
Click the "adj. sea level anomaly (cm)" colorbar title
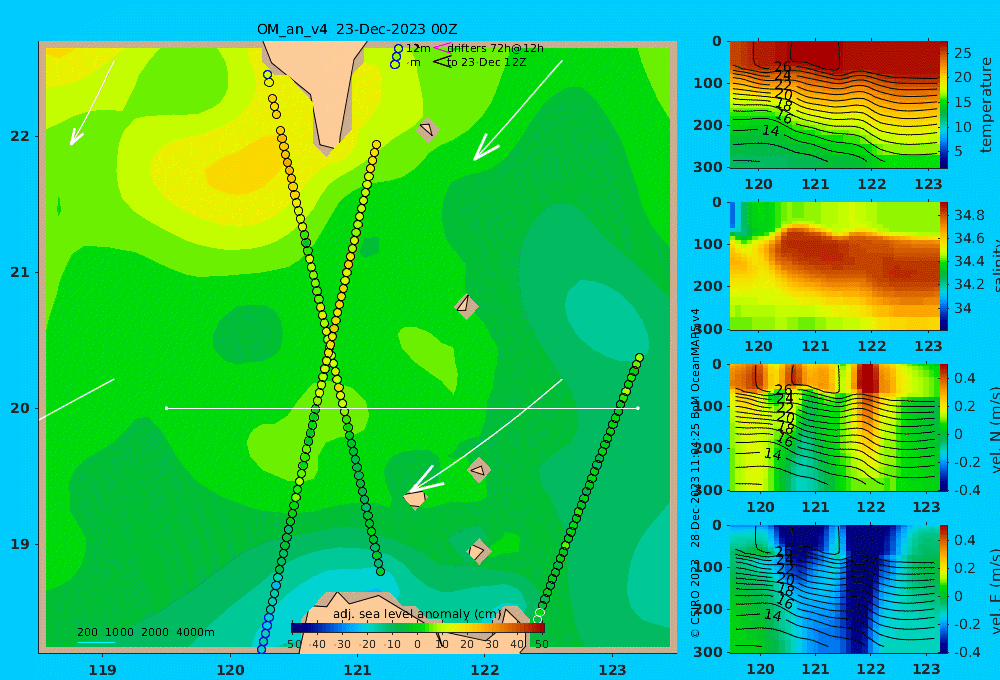pos(417,614)
